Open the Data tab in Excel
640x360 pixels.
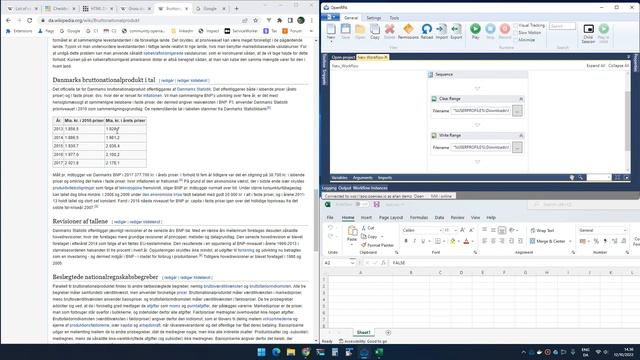point(439,218)
